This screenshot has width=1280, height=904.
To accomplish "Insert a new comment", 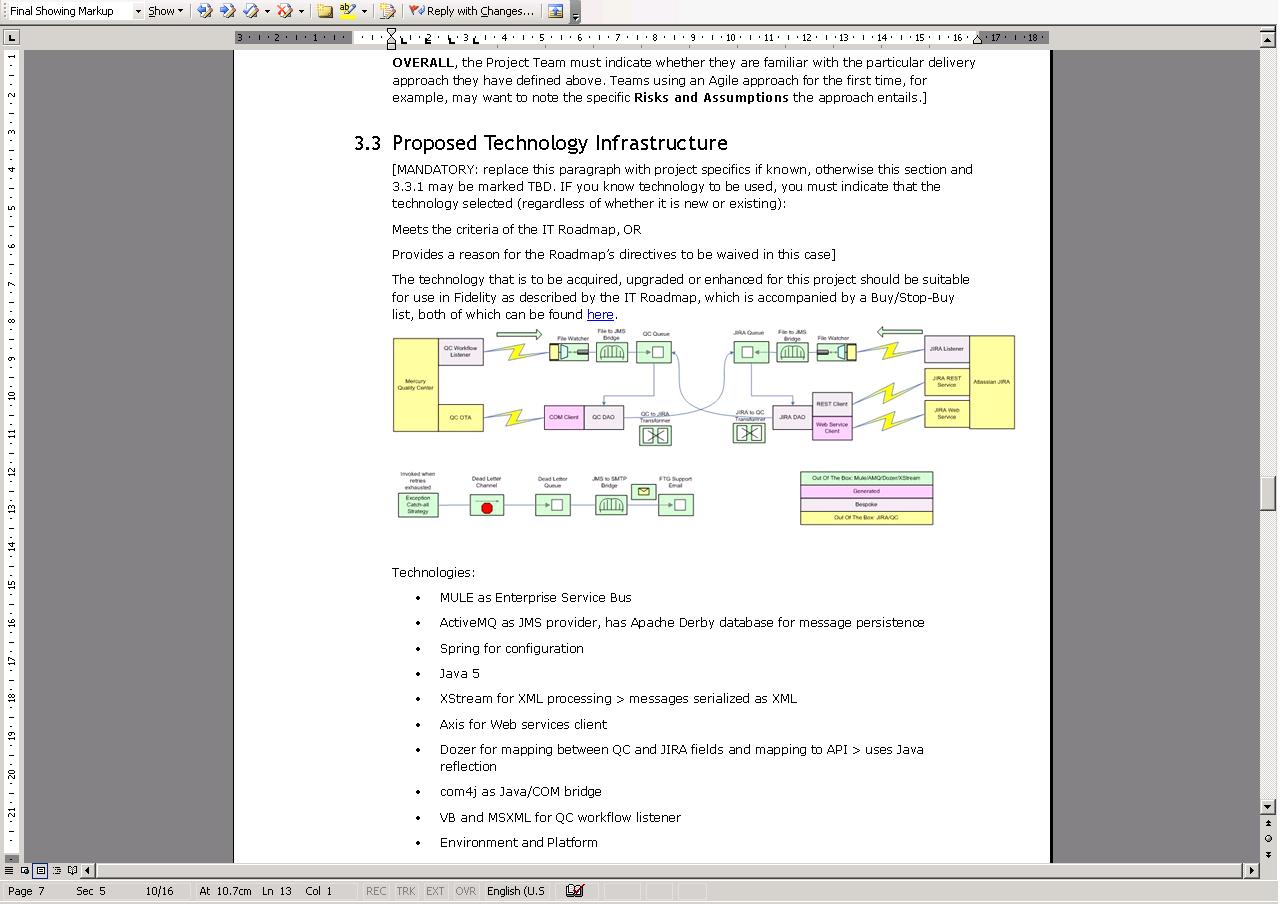I will click(x=325, y=11).
